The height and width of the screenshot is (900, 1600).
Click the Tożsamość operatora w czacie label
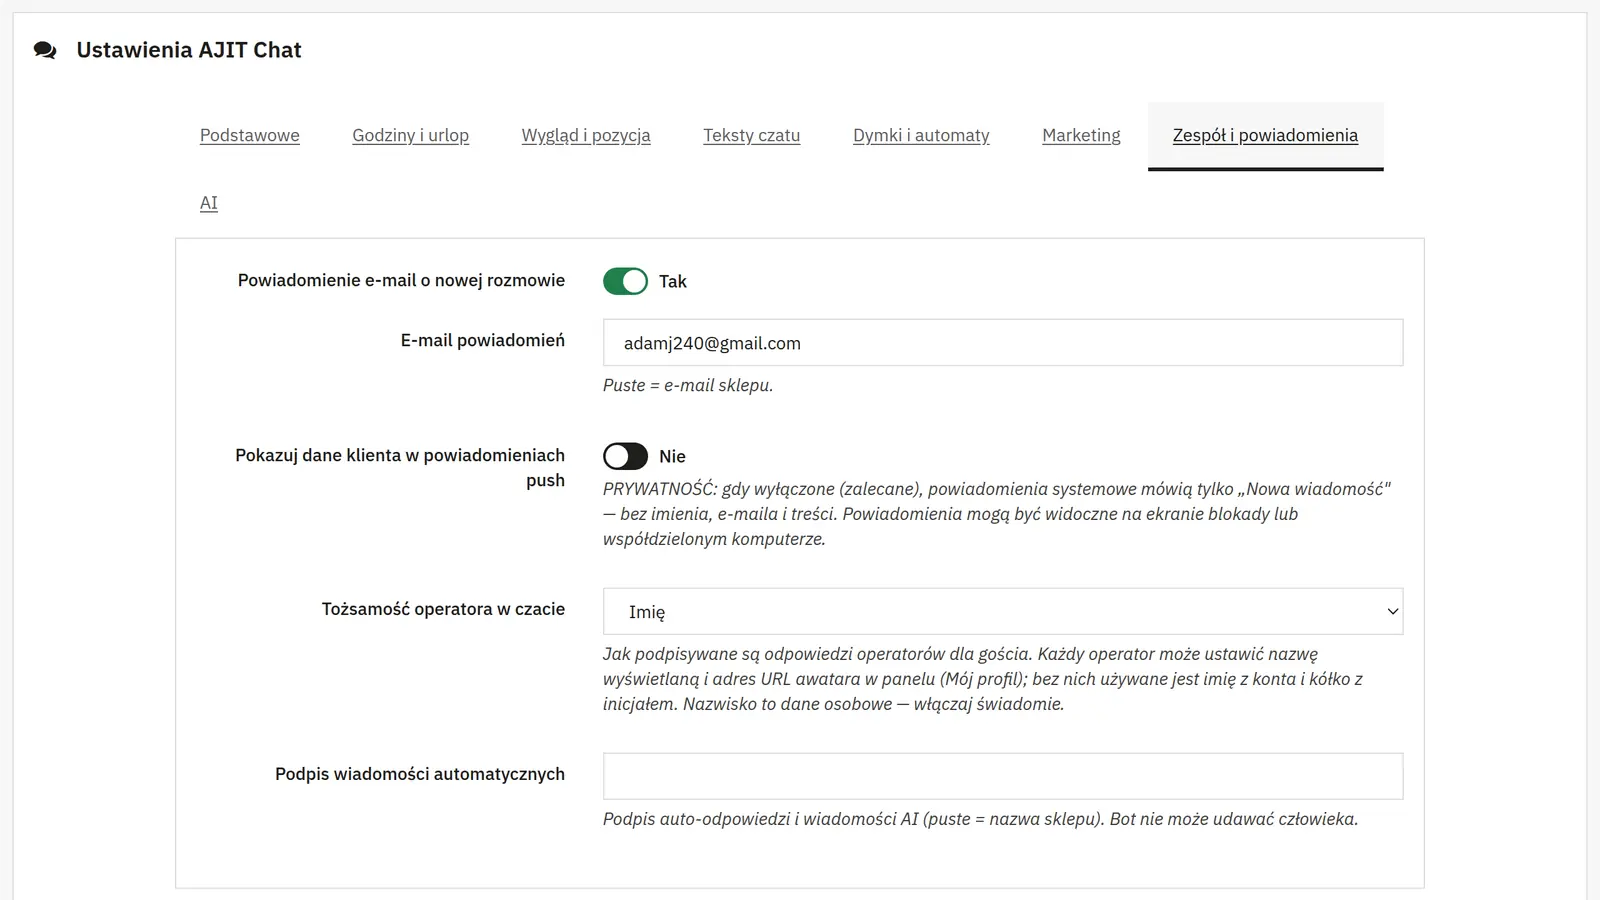443,609
